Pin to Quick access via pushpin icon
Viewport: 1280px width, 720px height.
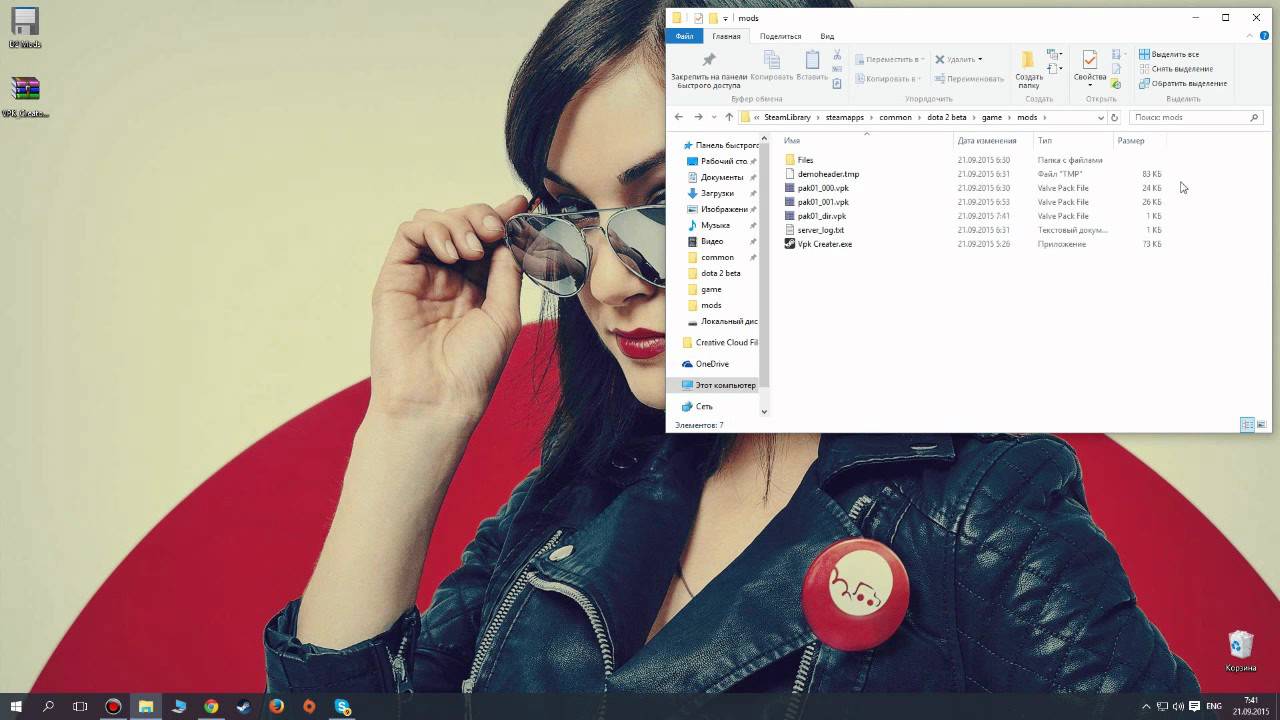tap(709, 61)
